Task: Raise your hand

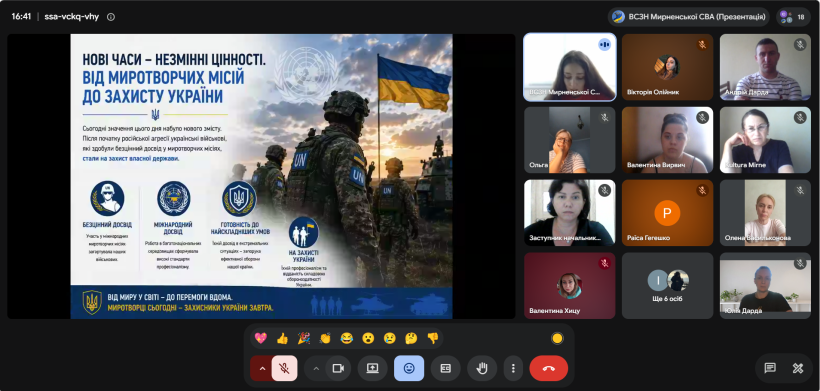Action: pyautogui.click(x=482, y=369)
